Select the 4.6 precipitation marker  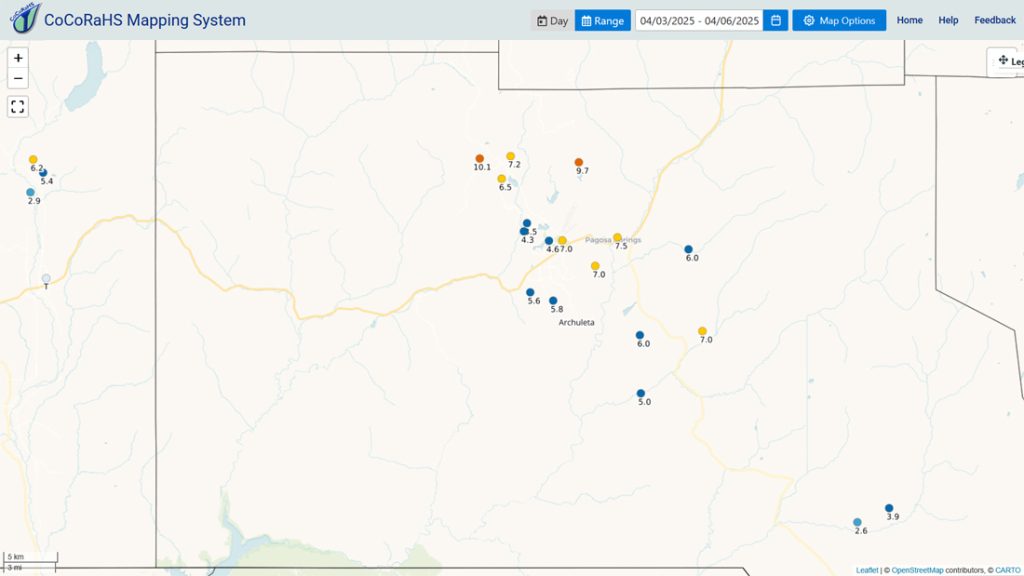[x=549, y=241]
